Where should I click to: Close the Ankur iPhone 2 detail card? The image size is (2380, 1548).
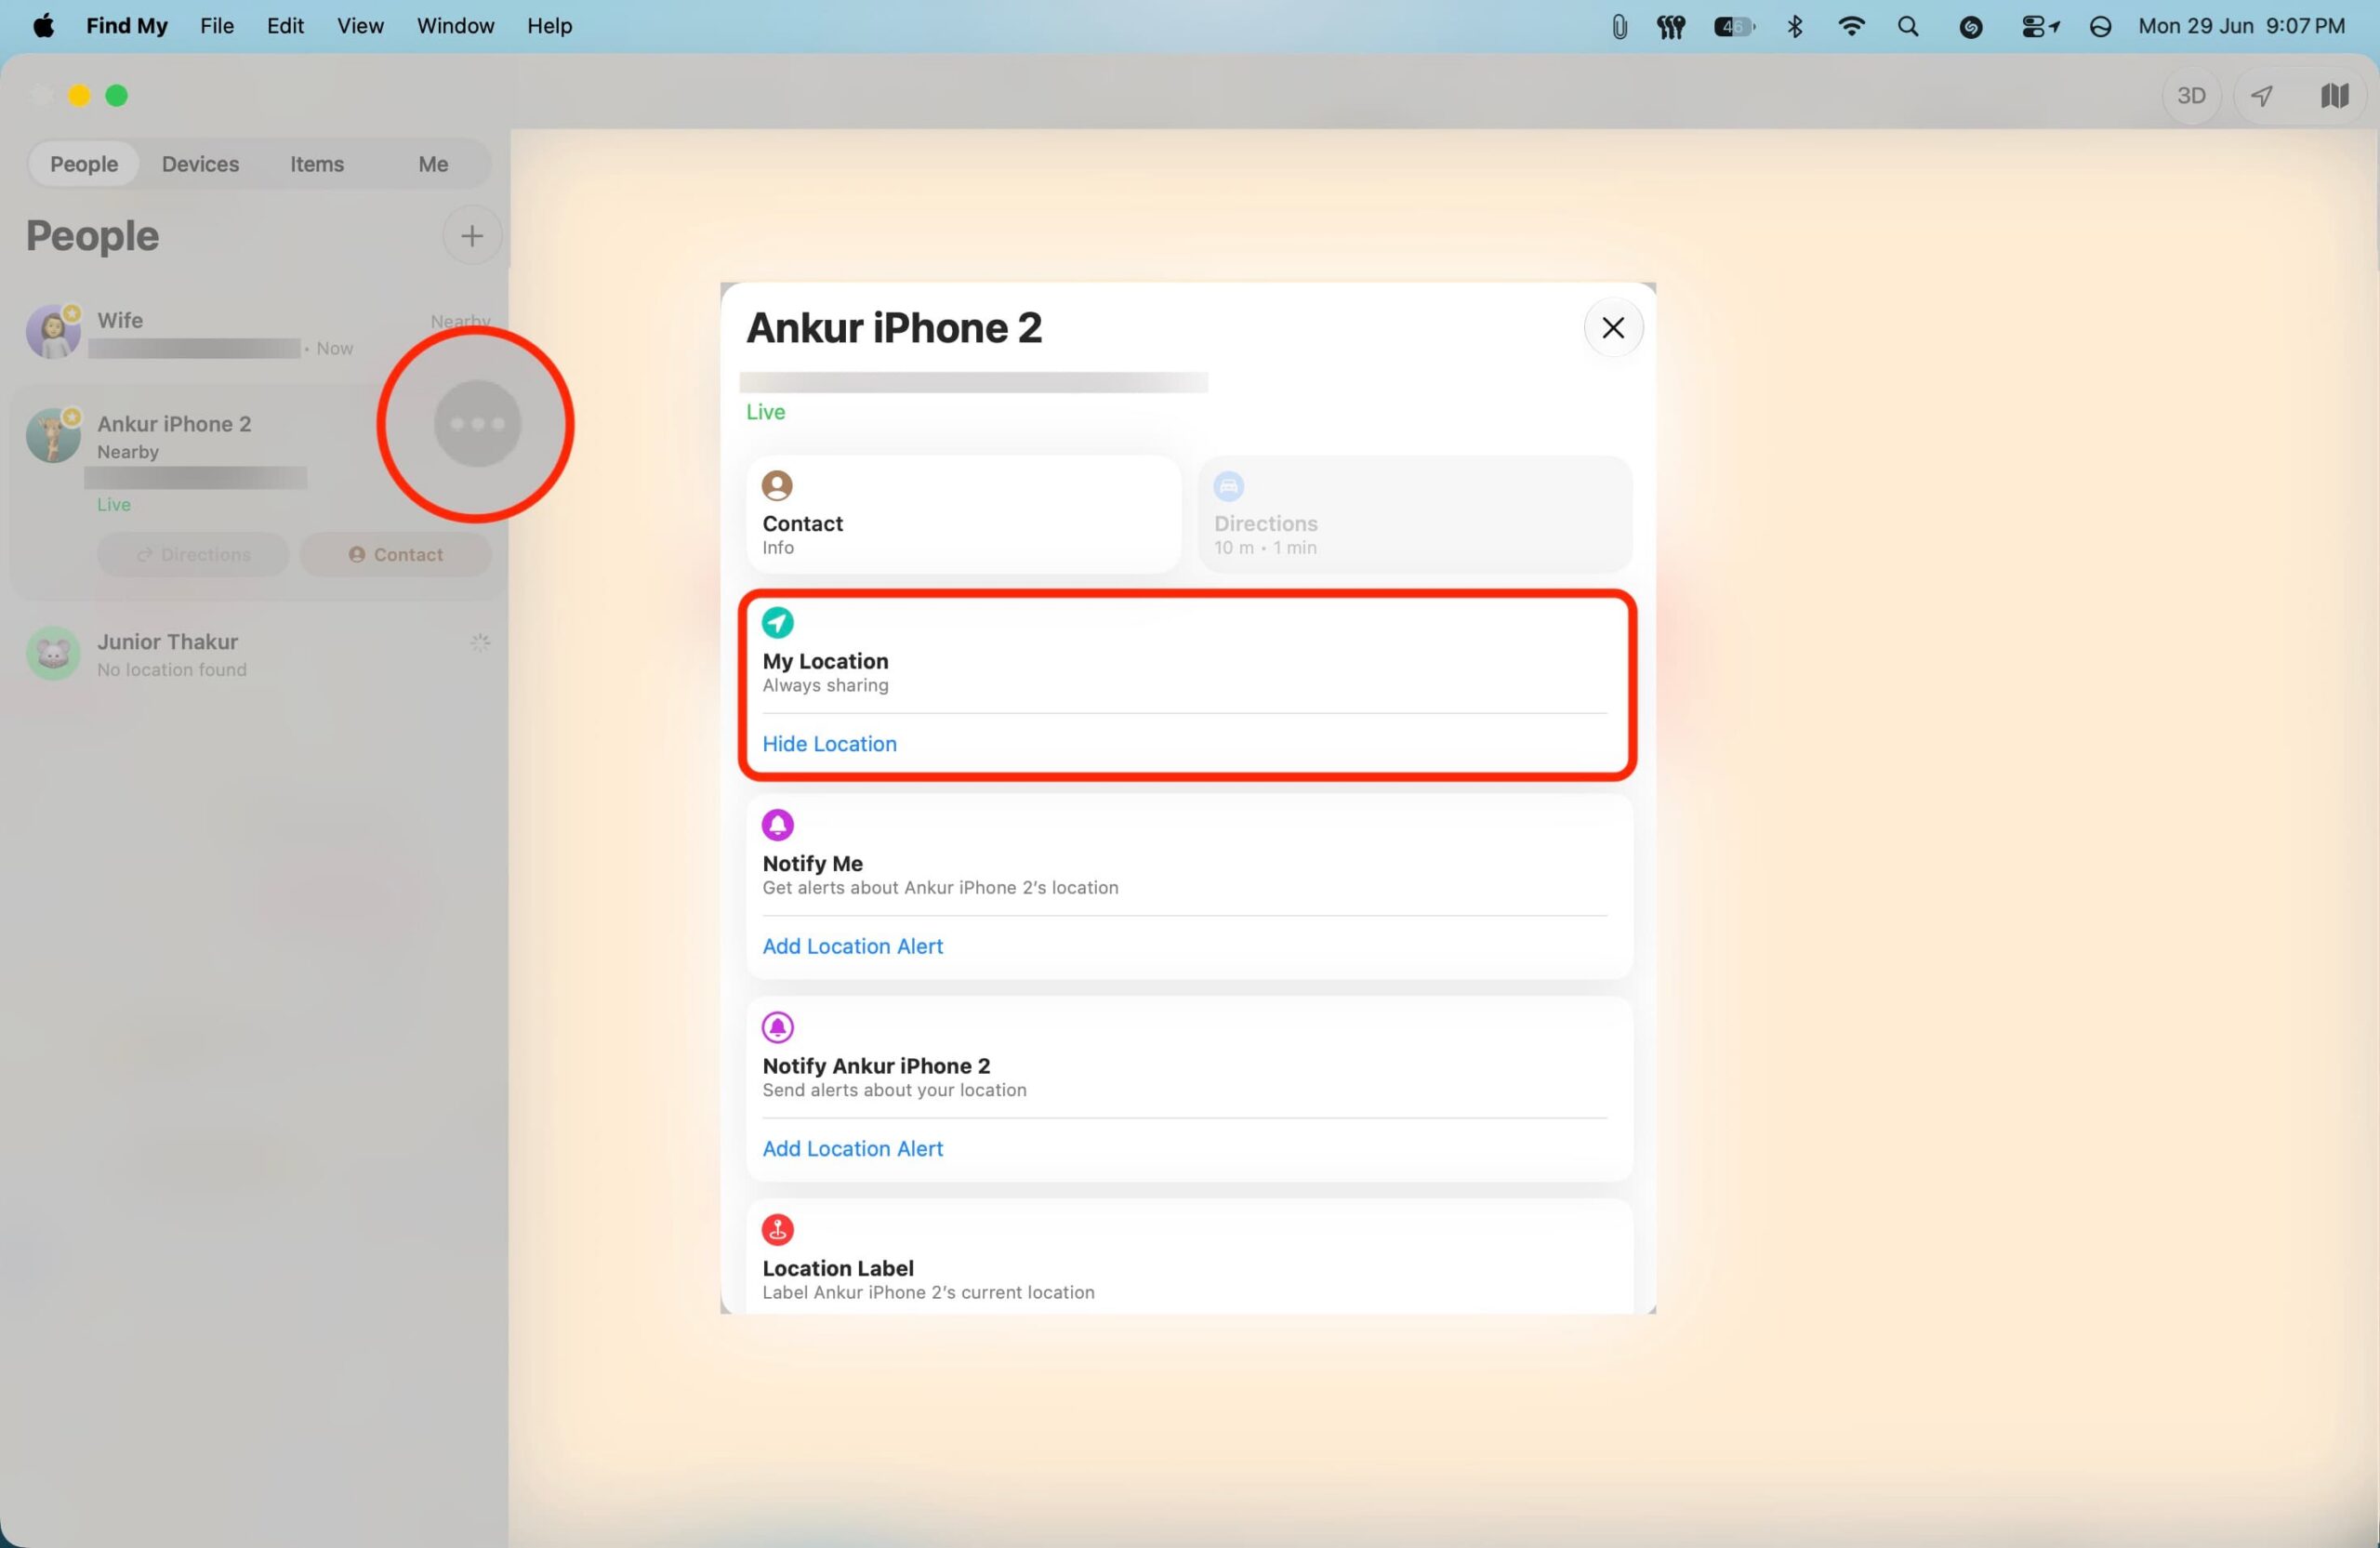point(1613,328)
